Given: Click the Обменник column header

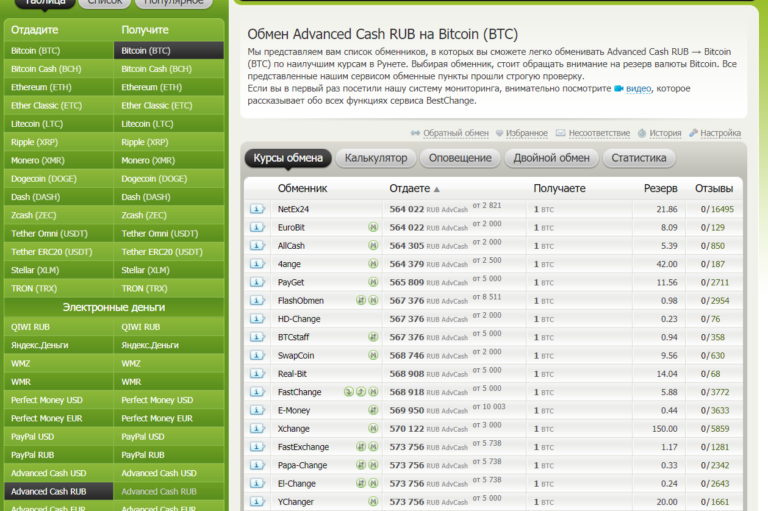Looking at the screenshot, I should click(302, 189).
